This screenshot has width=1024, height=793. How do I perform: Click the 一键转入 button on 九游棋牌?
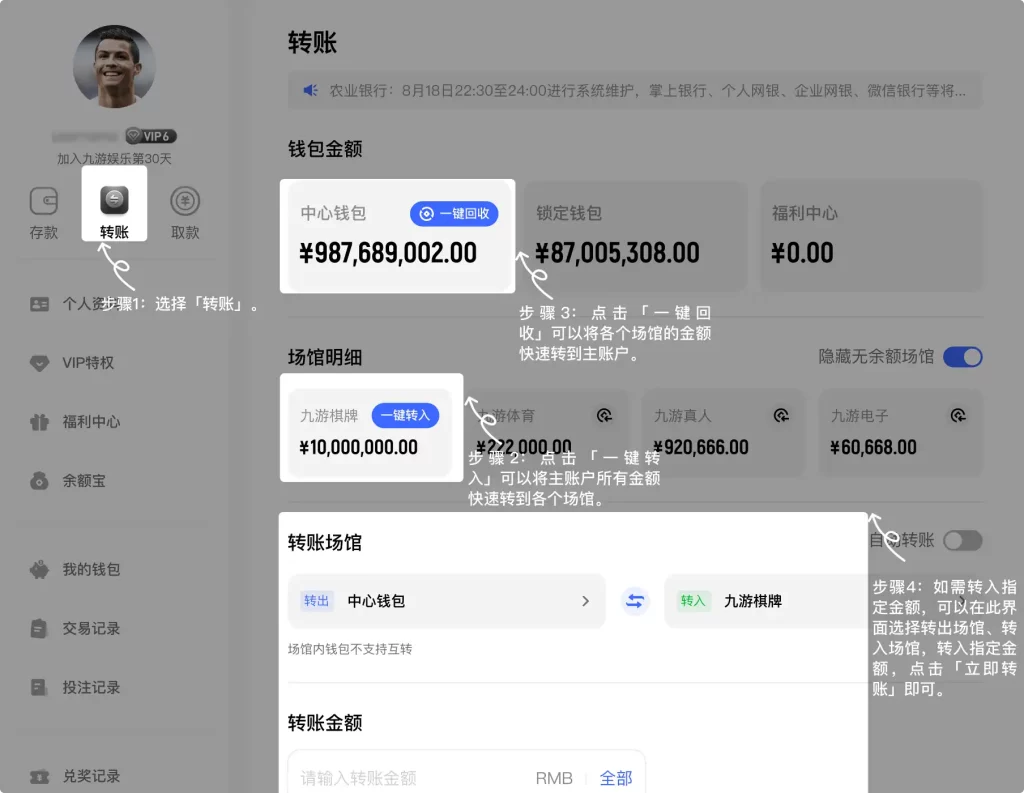pos(405,415)
